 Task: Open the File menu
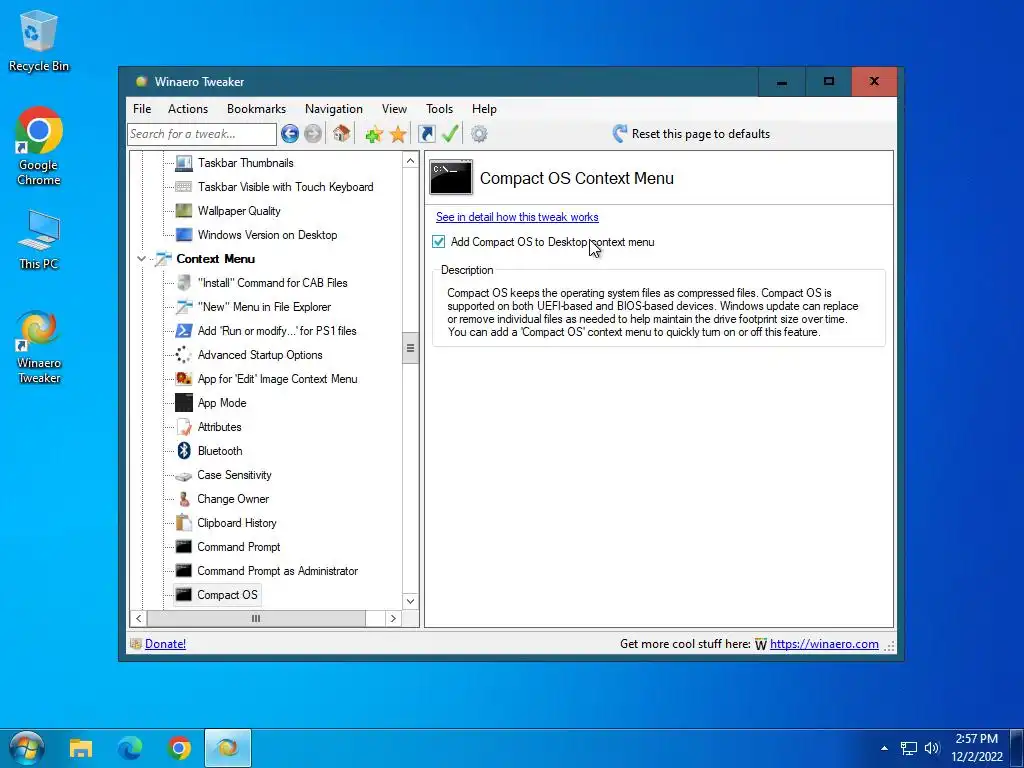click(x=142, y=109)
